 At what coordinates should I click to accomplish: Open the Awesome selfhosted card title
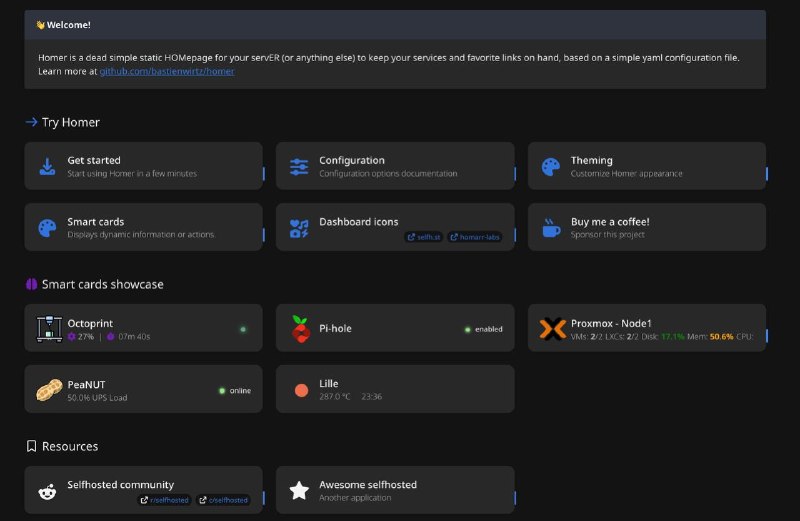pos(368,485)
